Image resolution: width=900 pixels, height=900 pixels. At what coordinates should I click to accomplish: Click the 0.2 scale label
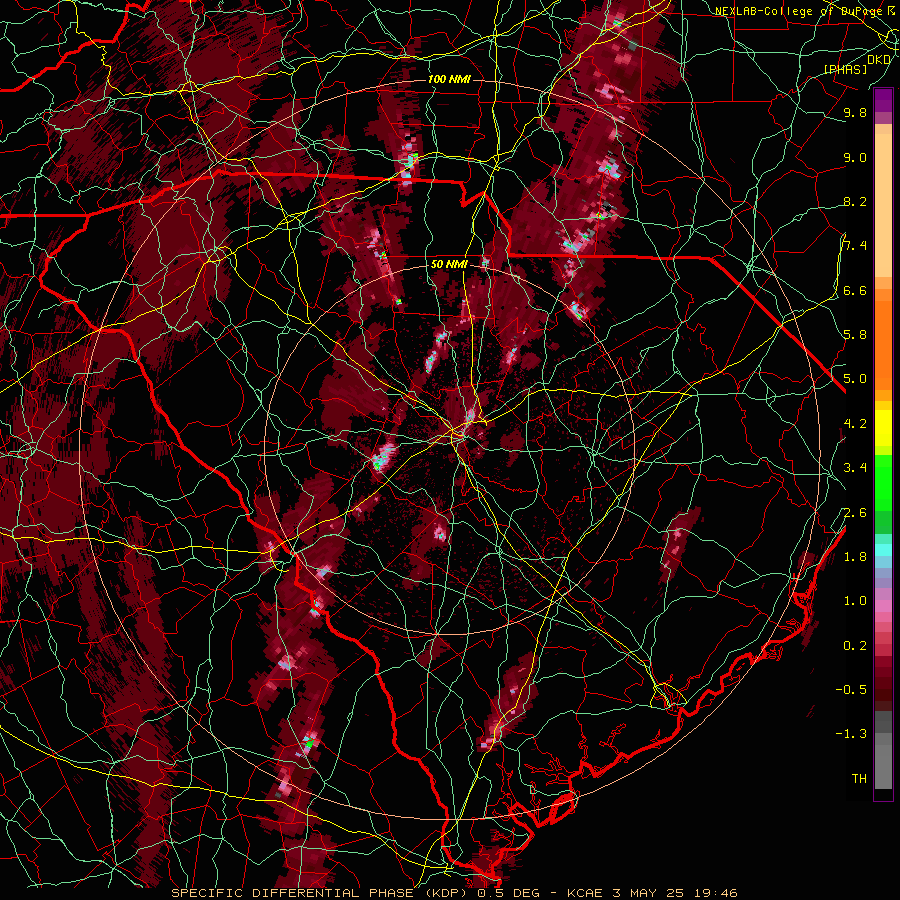pos(855,646)
